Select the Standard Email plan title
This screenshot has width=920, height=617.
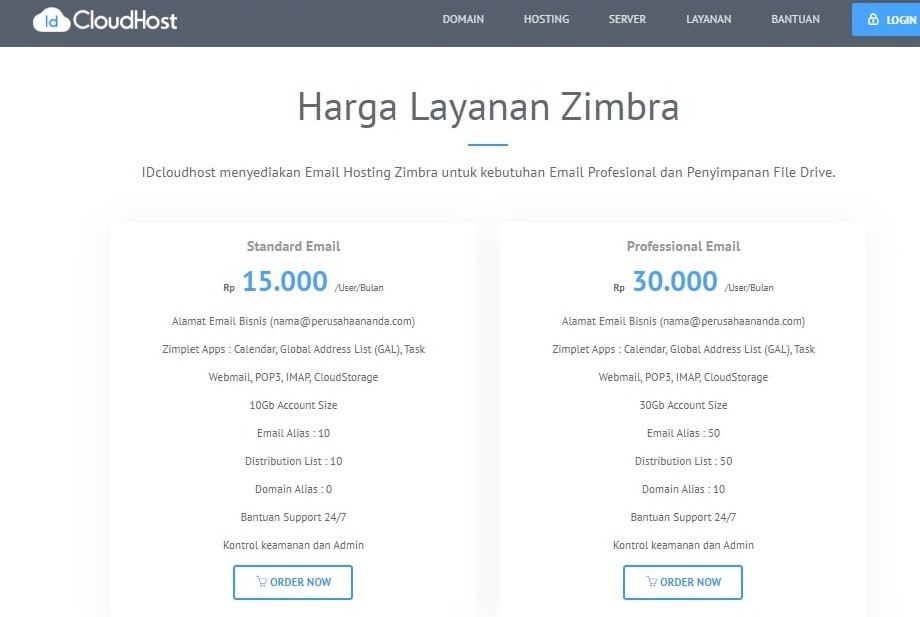293,246
